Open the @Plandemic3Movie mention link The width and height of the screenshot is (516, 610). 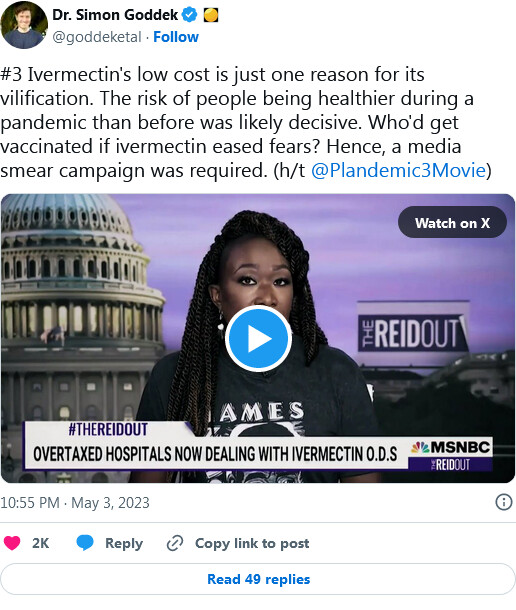[398, 170]
